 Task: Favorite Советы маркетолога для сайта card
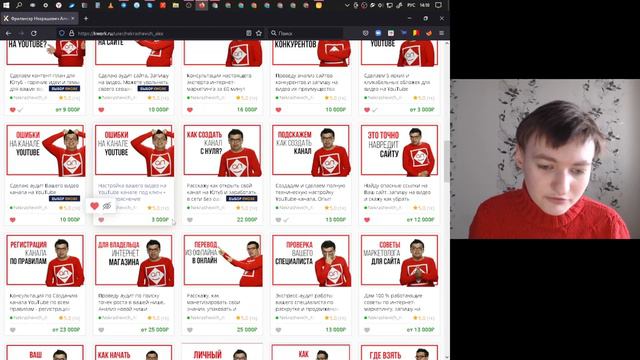coord(367,330)
